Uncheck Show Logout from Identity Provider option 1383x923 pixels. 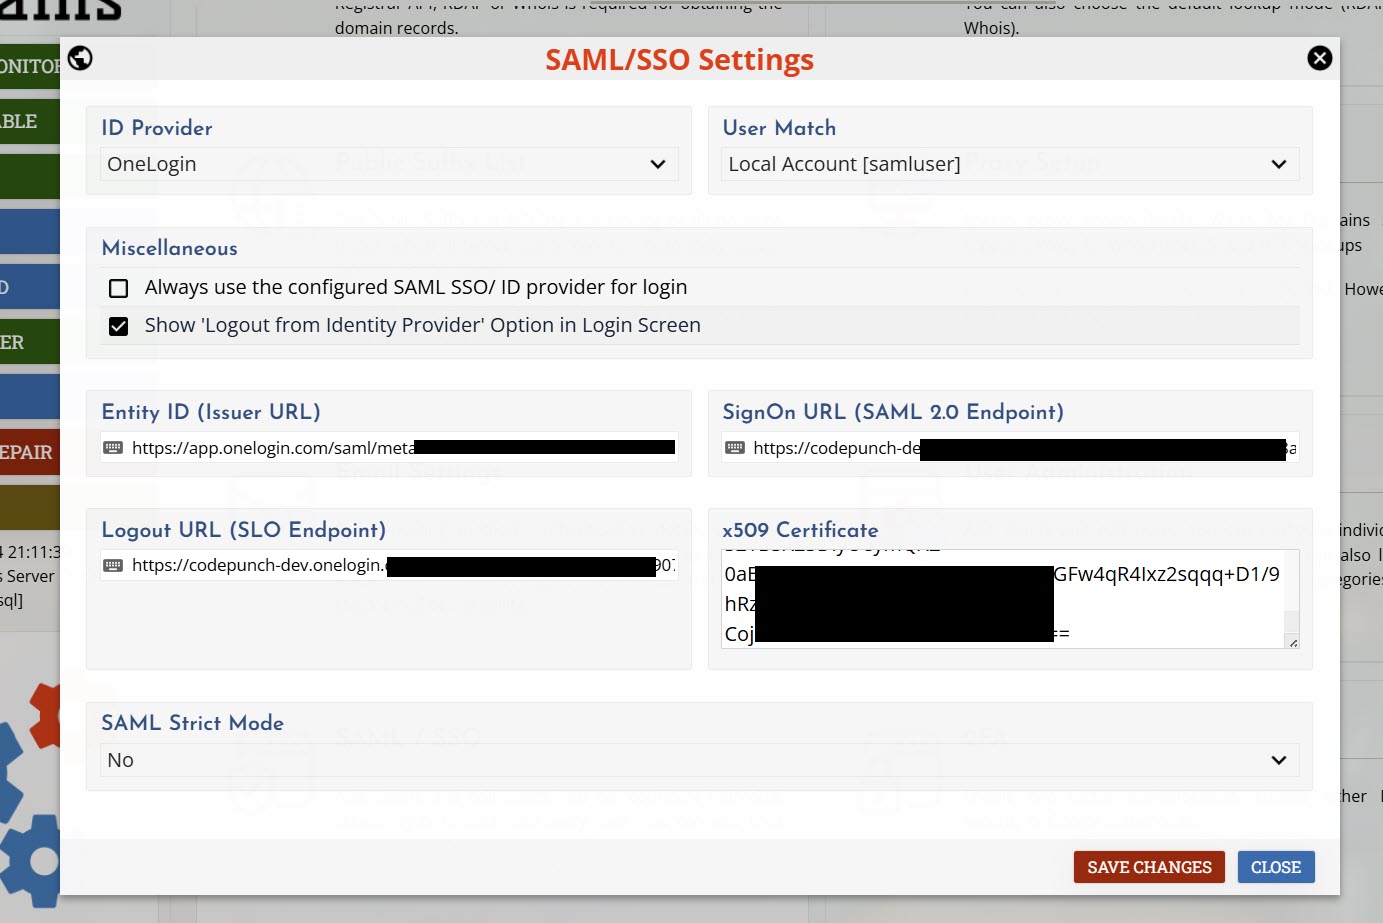coord(118,326)
